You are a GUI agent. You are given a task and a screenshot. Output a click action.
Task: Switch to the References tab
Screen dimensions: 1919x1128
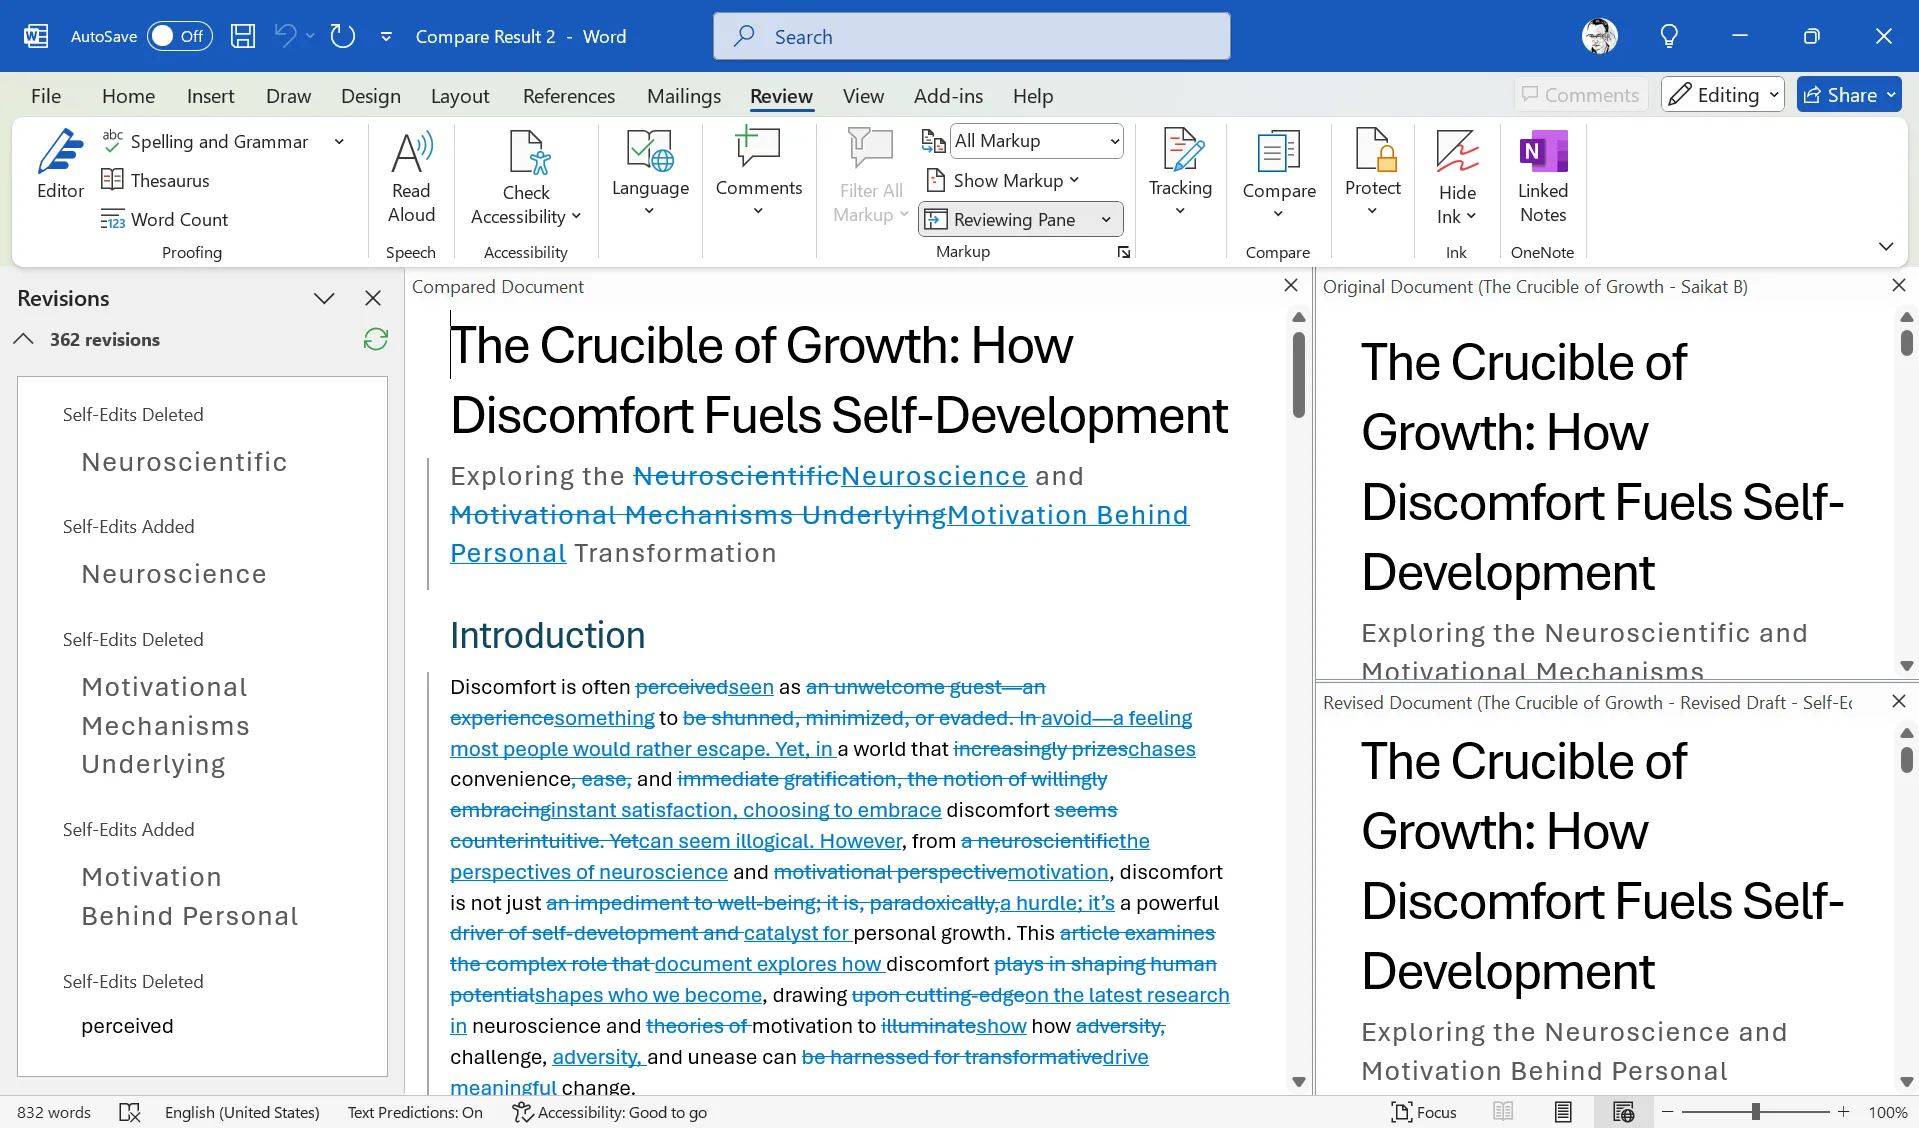[568, 95]
